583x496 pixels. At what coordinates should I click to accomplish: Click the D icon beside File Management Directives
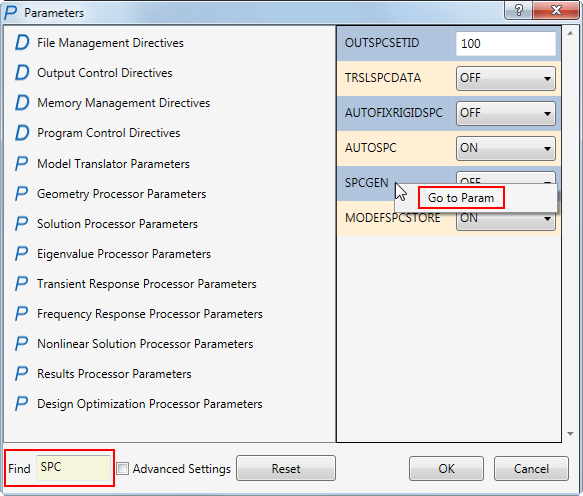(x=22, y=42)
